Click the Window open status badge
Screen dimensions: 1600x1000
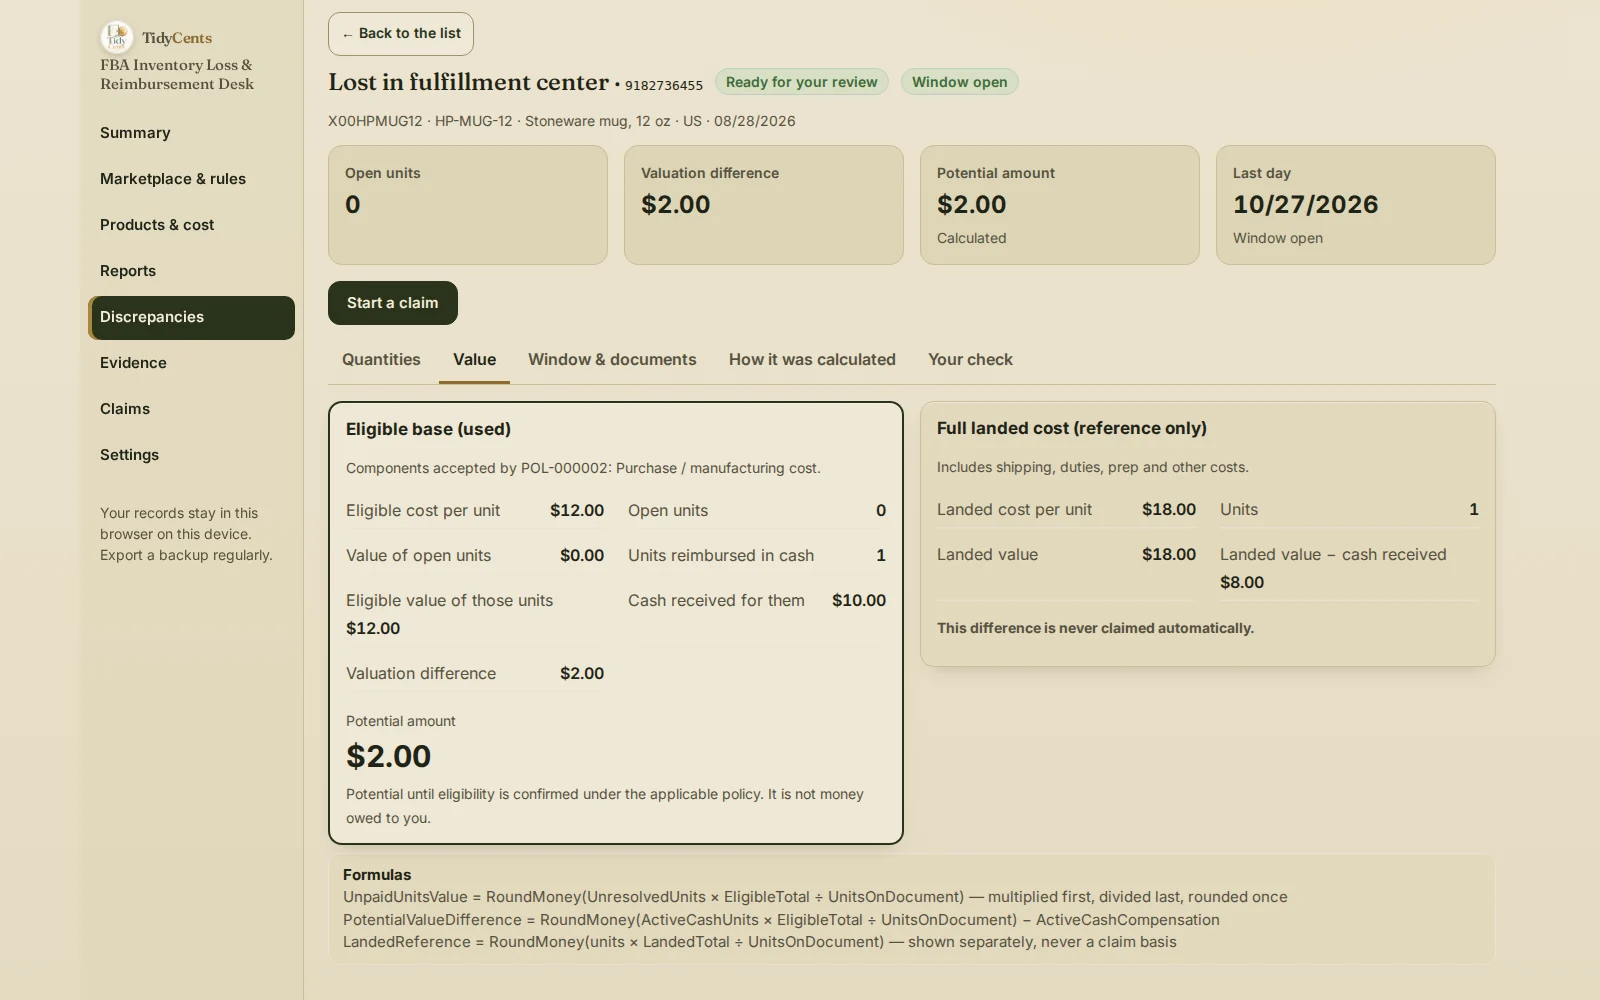point(959,82)
